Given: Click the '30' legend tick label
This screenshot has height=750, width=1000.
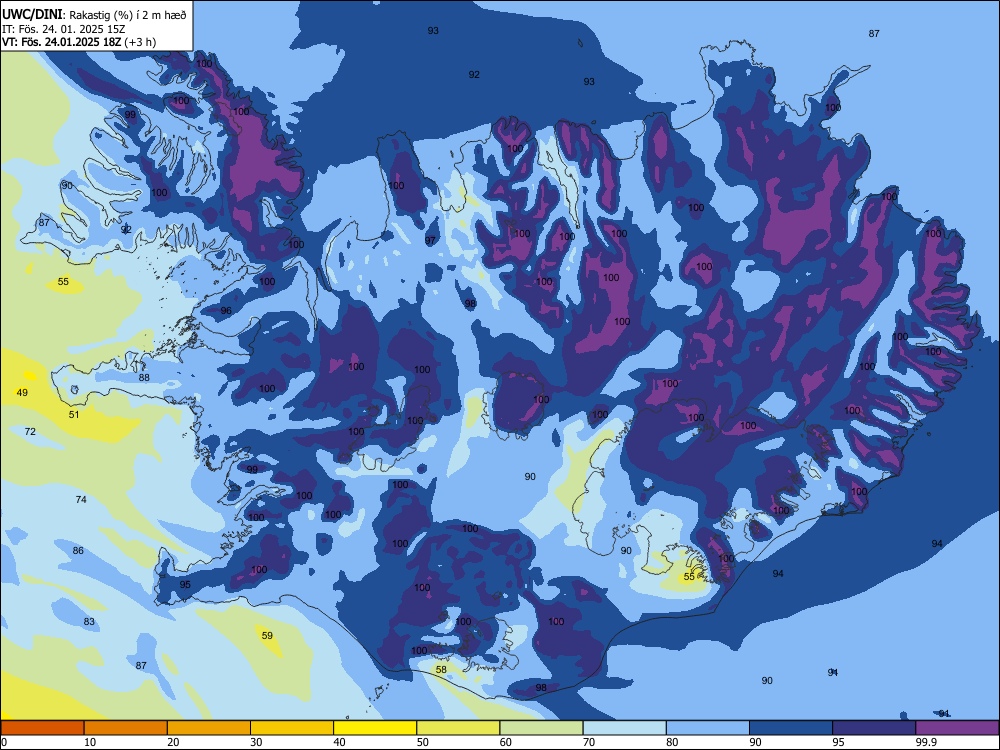Looking at the screenshot, I should [x=256, y=742].
